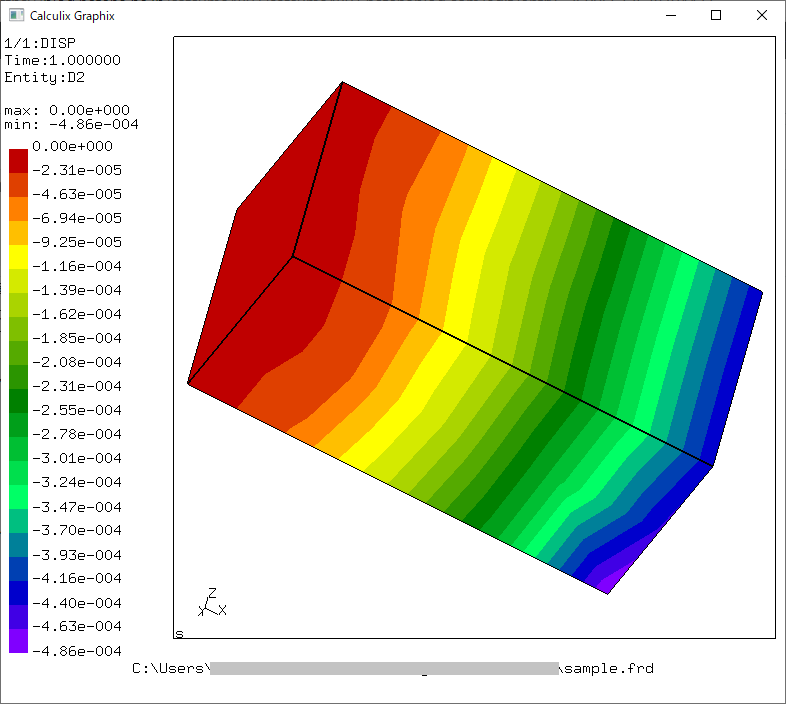Viewport: 786px width, 704px height.
Task: Click the 1/1:DISP dataset label
Action: coord(40,43)
